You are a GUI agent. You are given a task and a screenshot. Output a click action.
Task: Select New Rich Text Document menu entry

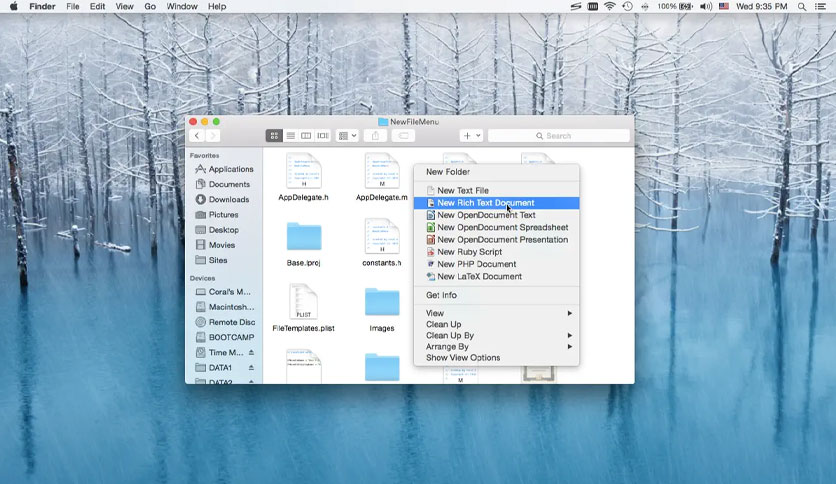[496, 203]
